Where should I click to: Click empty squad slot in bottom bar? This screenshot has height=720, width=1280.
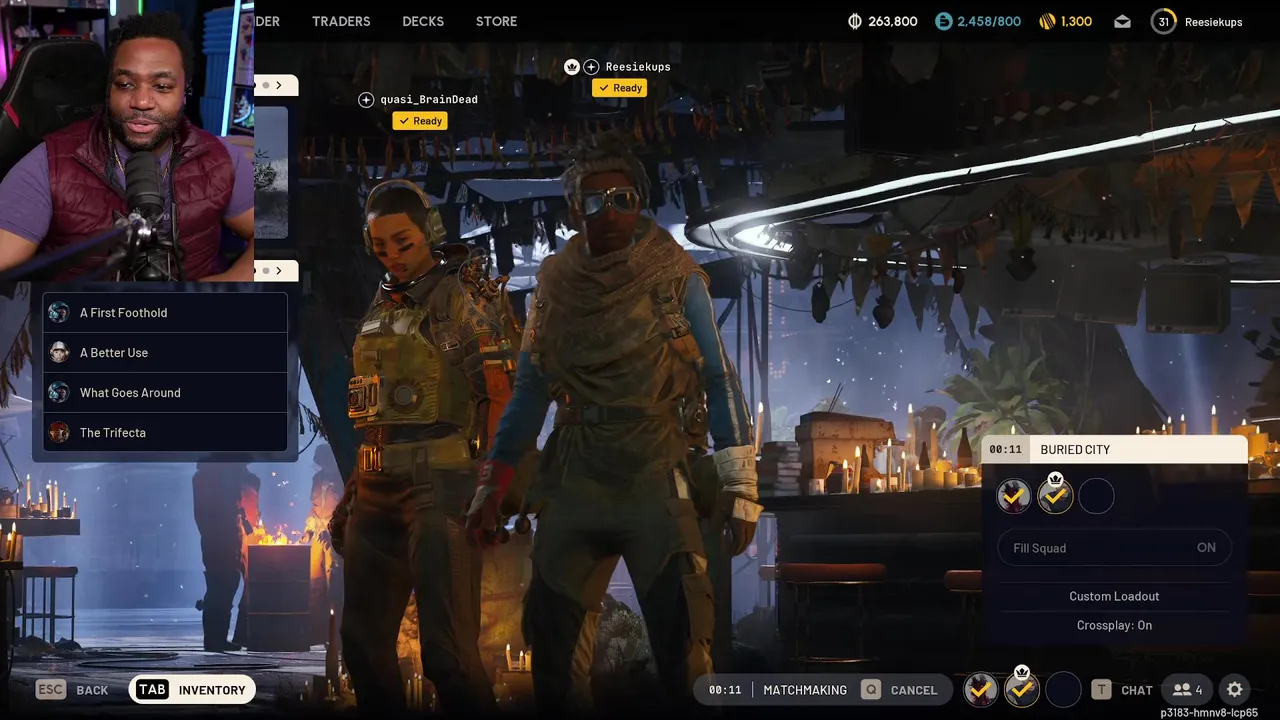click(1063, 689)
